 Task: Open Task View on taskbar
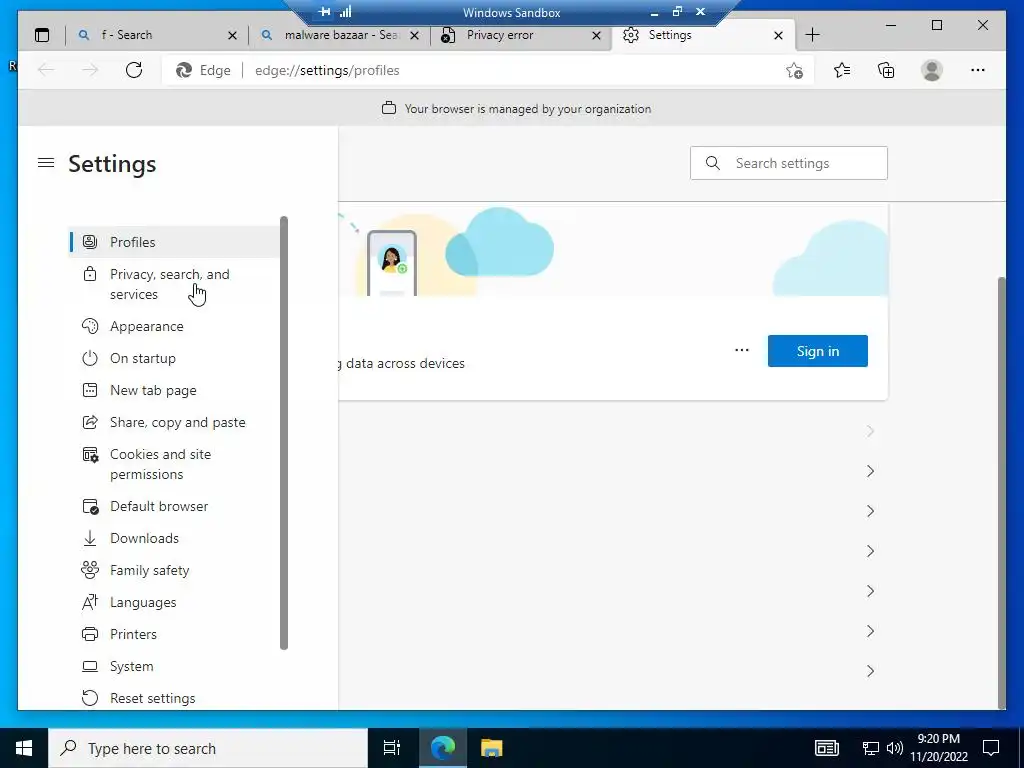[x=391, y=748]
